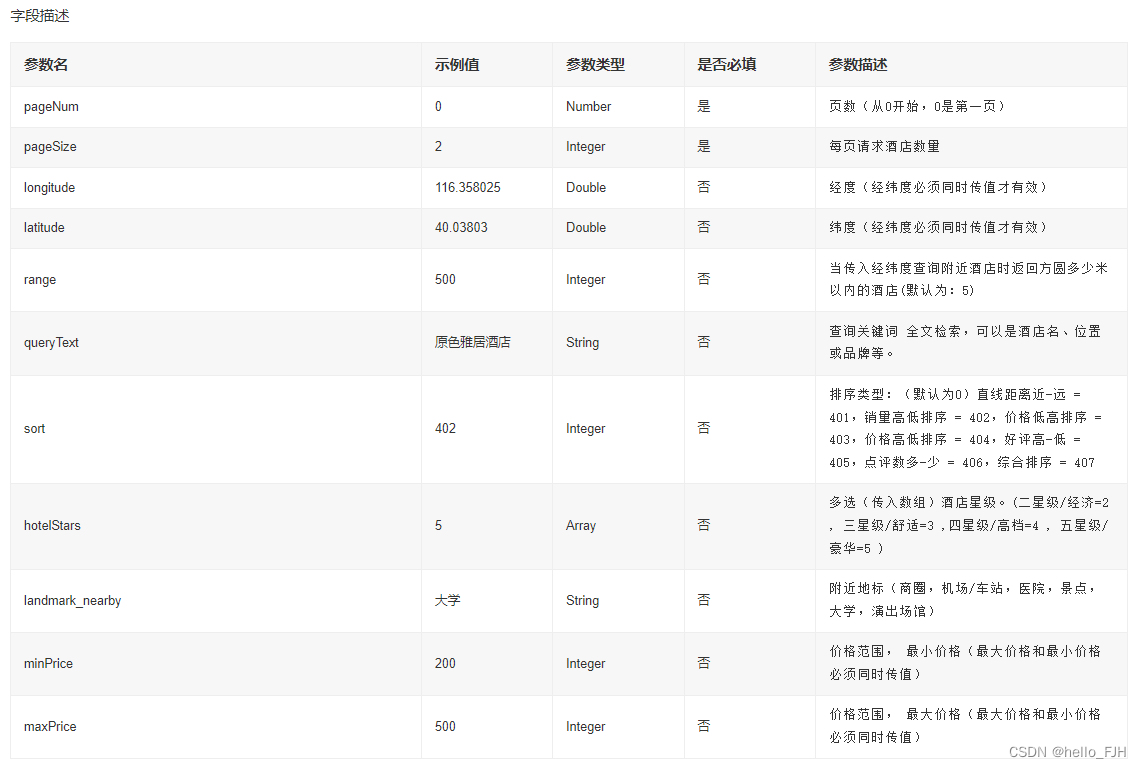
Task: Select the hotelStars parameter name
Action: [52, 526]
